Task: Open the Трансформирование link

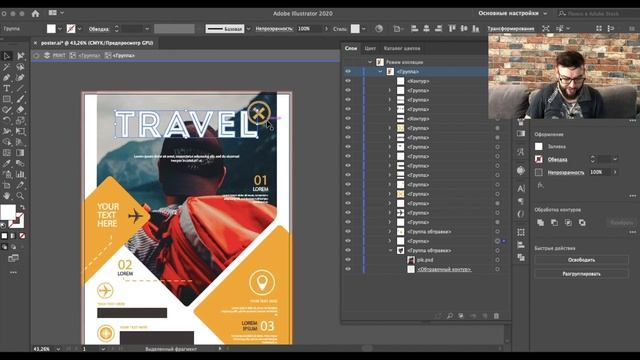Action: [x=511, y=29]
